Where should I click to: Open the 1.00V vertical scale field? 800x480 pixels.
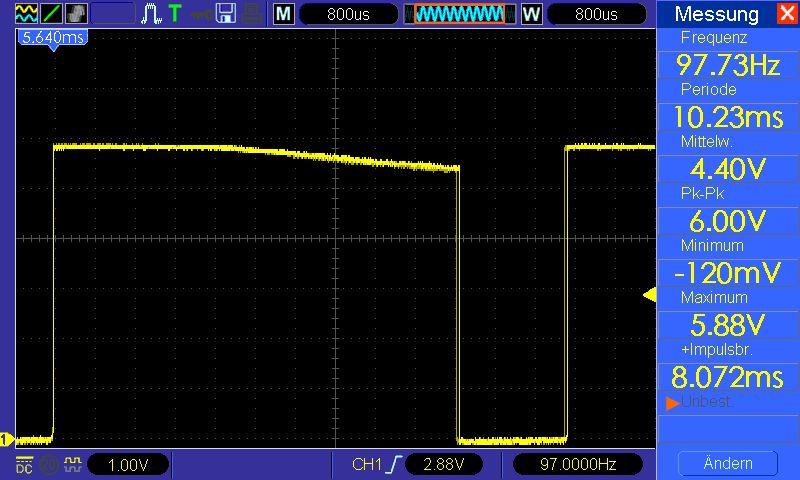[x=128, y=465]
